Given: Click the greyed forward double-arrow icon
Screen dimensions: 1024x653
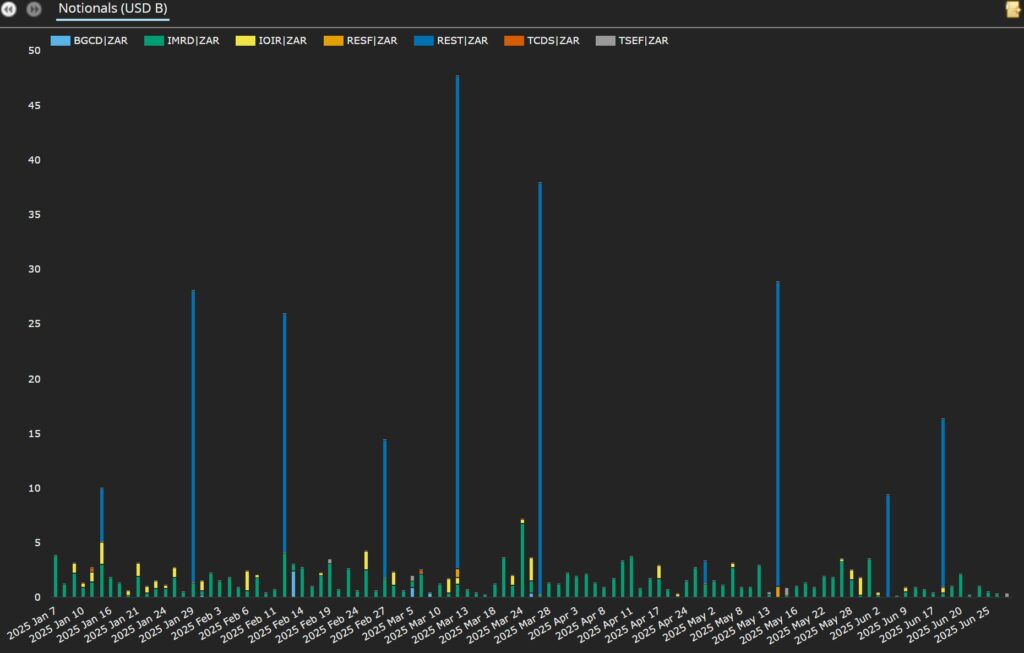Looking at the screenshot, I should (x=34, y=10).
